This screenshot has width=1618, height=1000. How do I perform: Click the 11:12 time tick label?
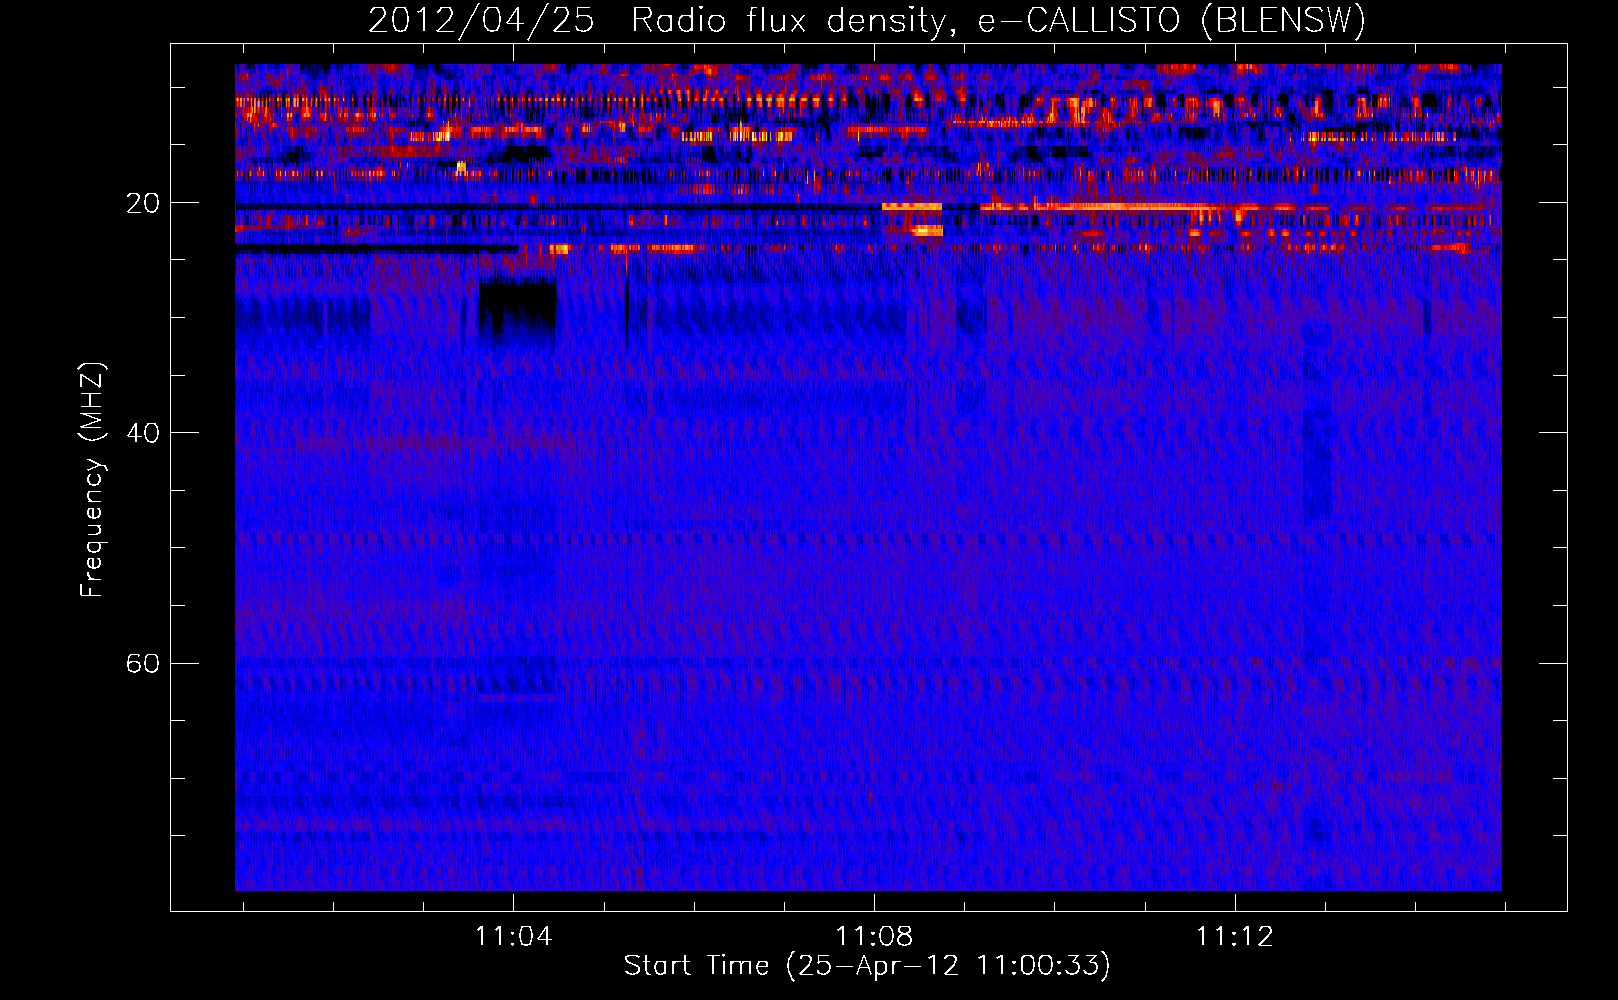pyautogui.click(x=1235, y=936)
